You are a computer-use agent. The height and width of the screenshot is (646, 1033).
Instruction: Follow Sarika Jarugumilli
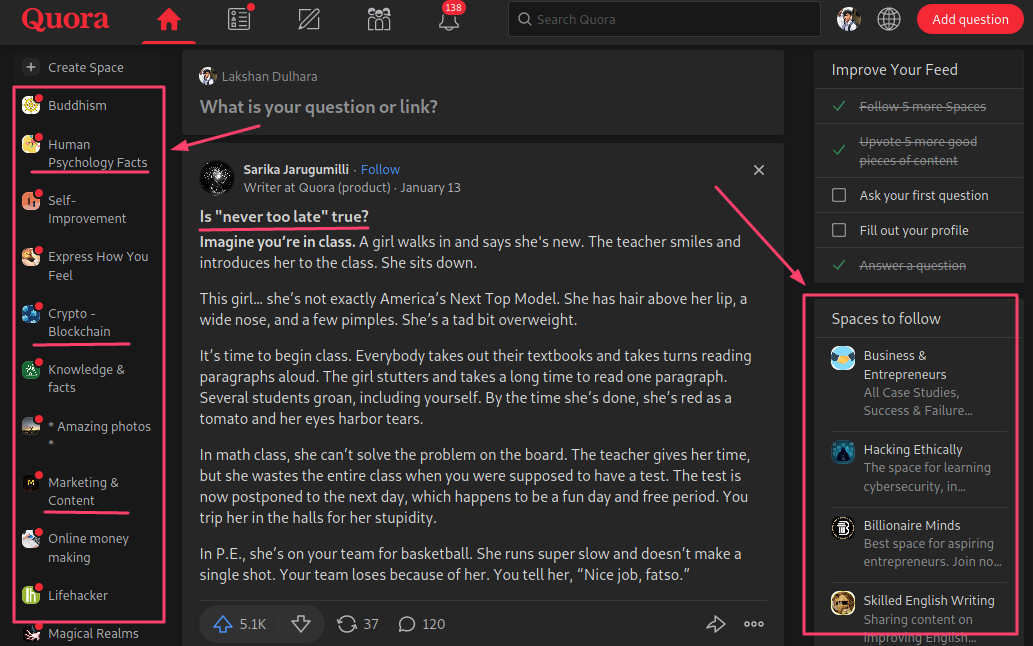tap(380, 169)
